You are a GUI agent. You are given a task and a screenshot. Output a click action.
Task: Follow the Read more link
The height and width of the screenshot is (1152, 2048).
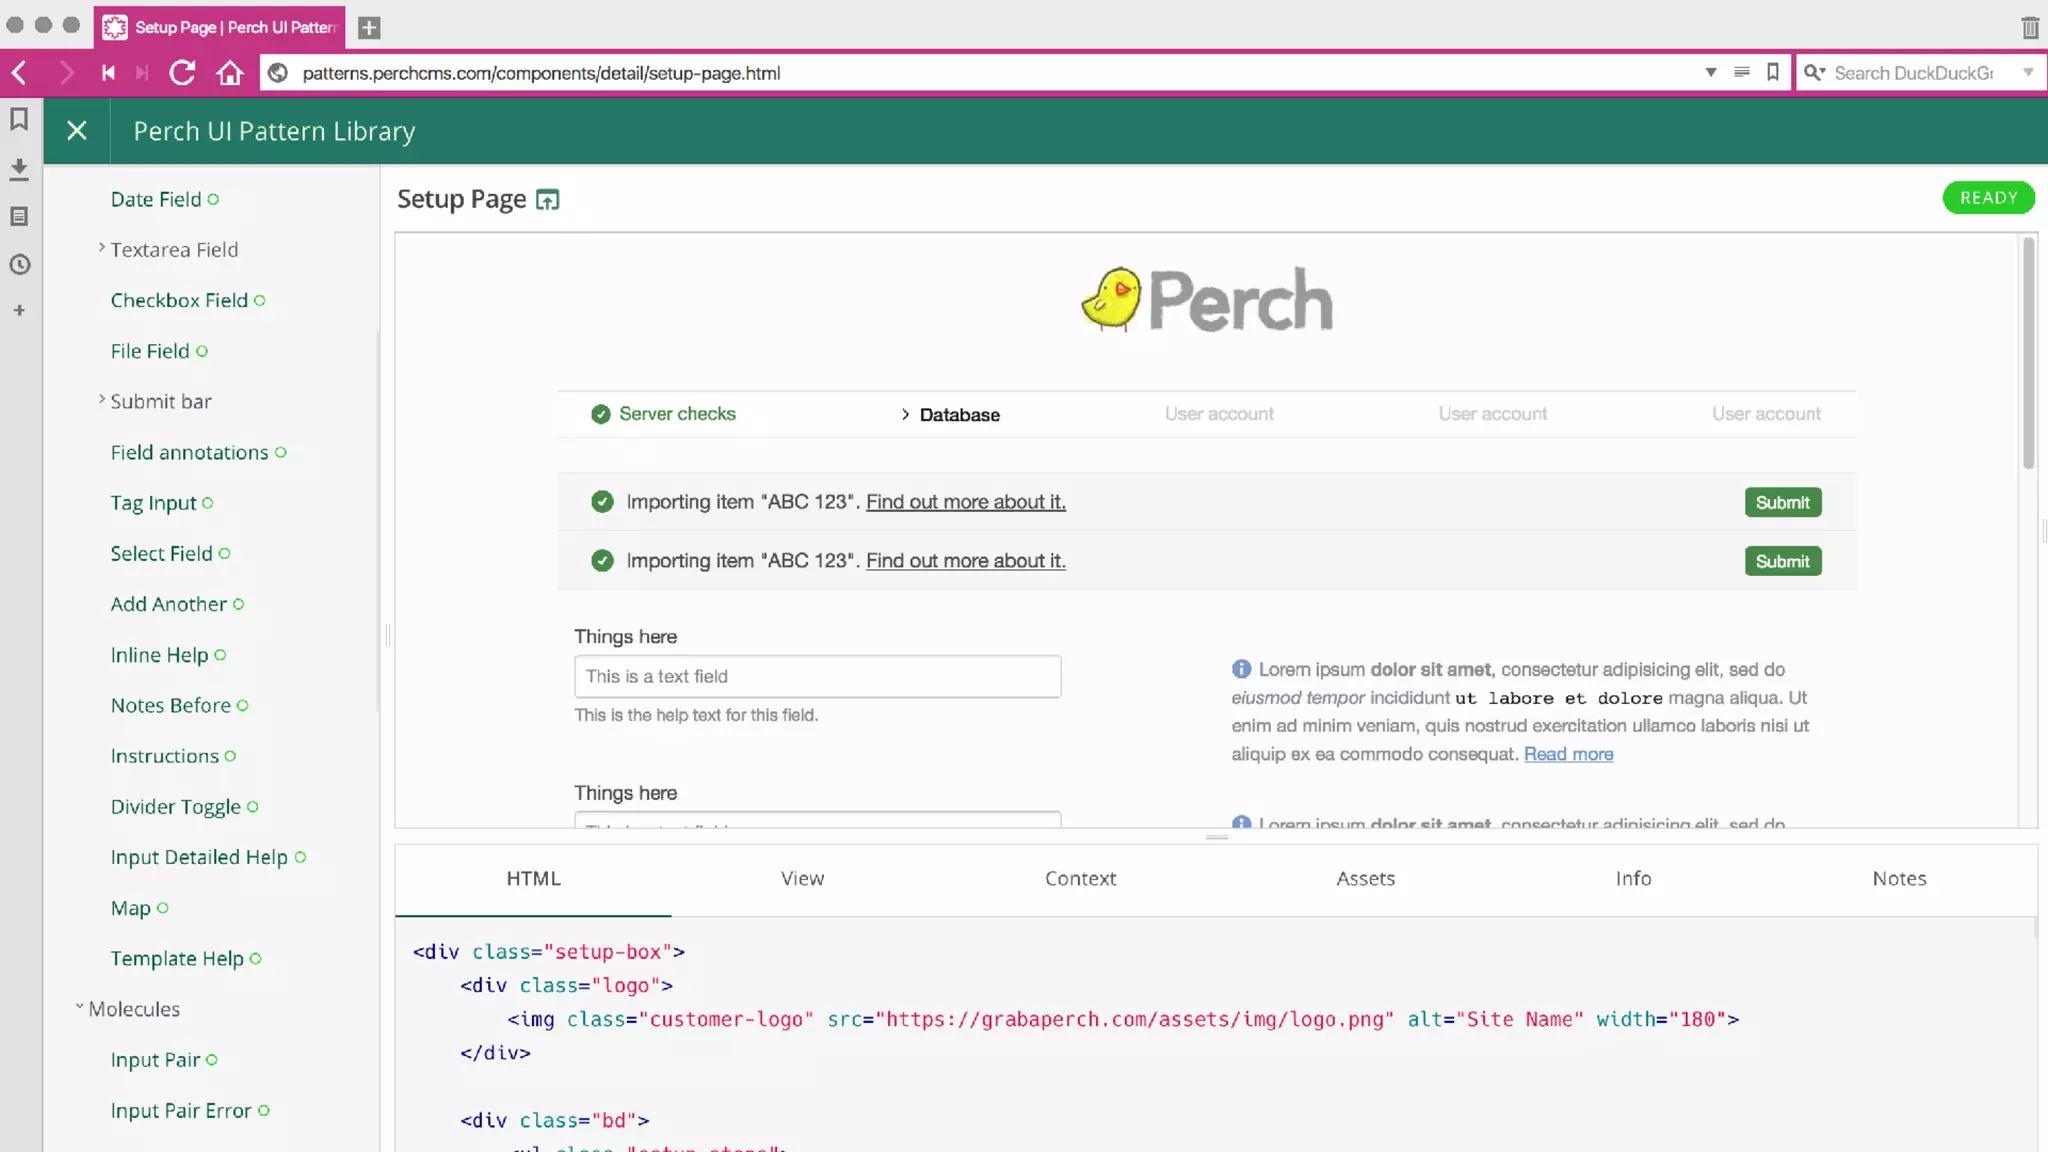coord(1568,755)
